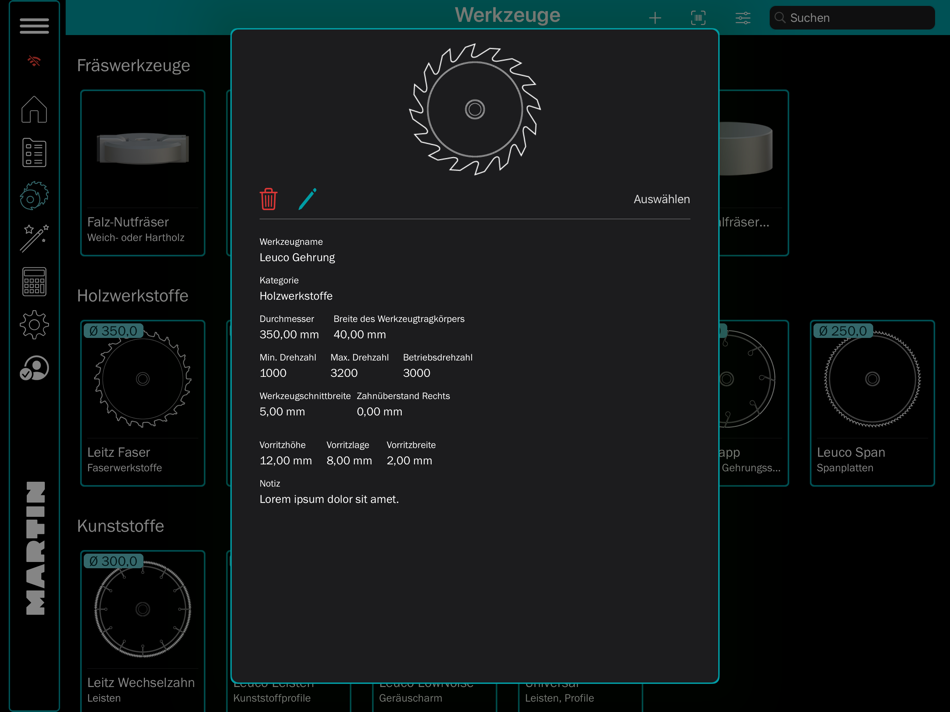
Task: Click into the Suchen search field
Action: [x=852, y=18]
